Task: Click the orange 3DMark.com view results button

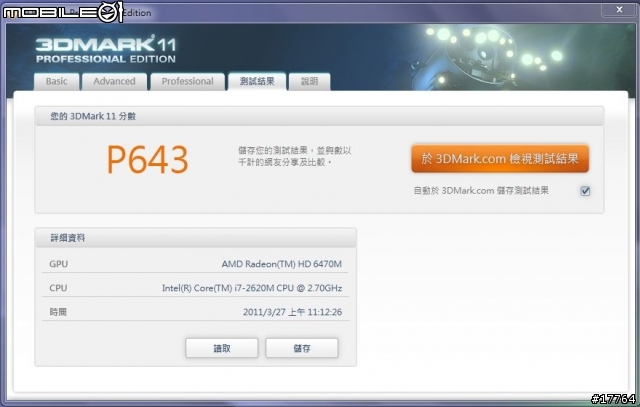Action: tap(500, 158)
